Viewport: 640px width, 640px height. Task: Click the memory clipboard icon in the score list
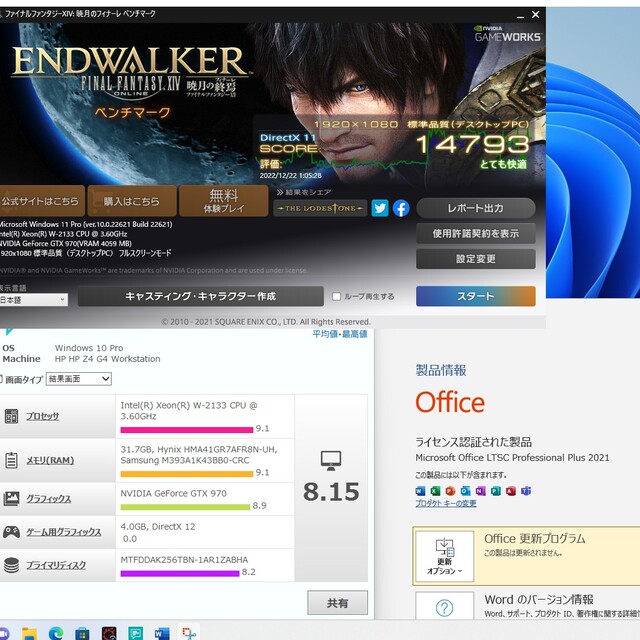click(11, 460)
